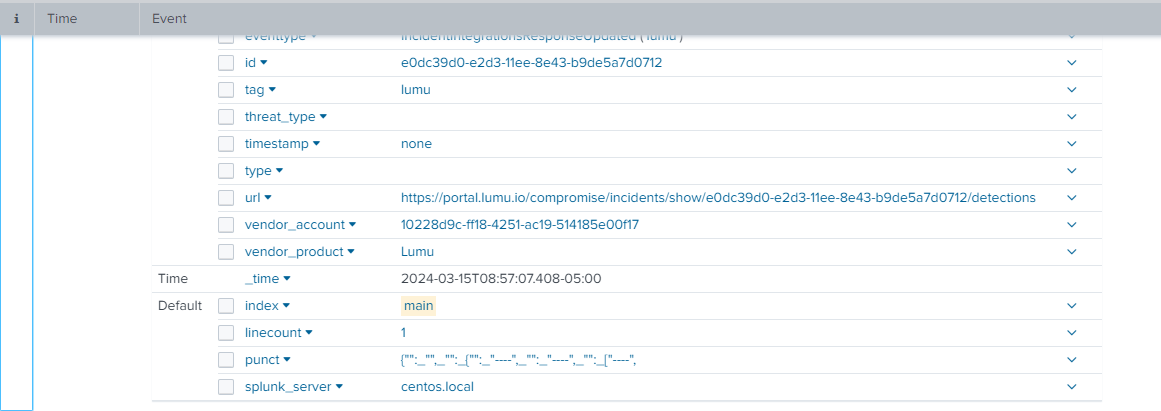Click the highlighted main index value

(x=418, y=306)
